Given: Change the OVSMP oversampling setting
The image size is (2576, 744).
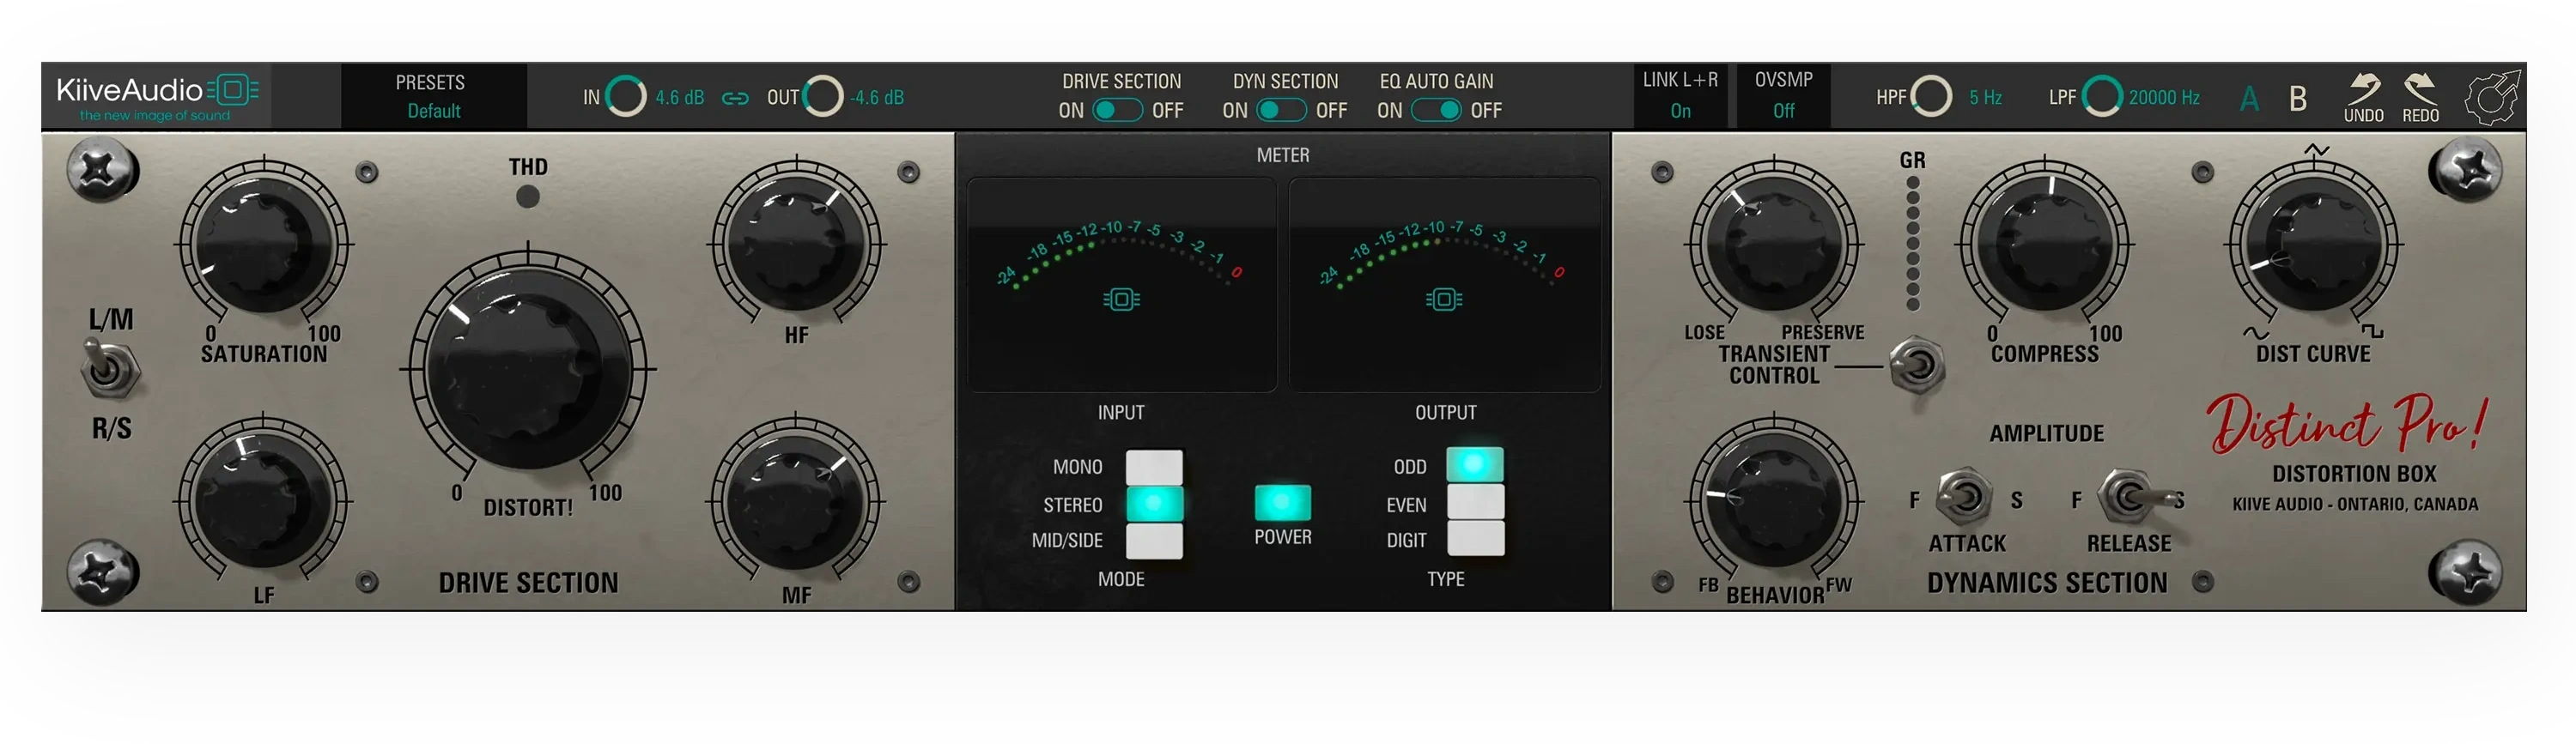Looking at the screenshot, I should click(1783, 95).
